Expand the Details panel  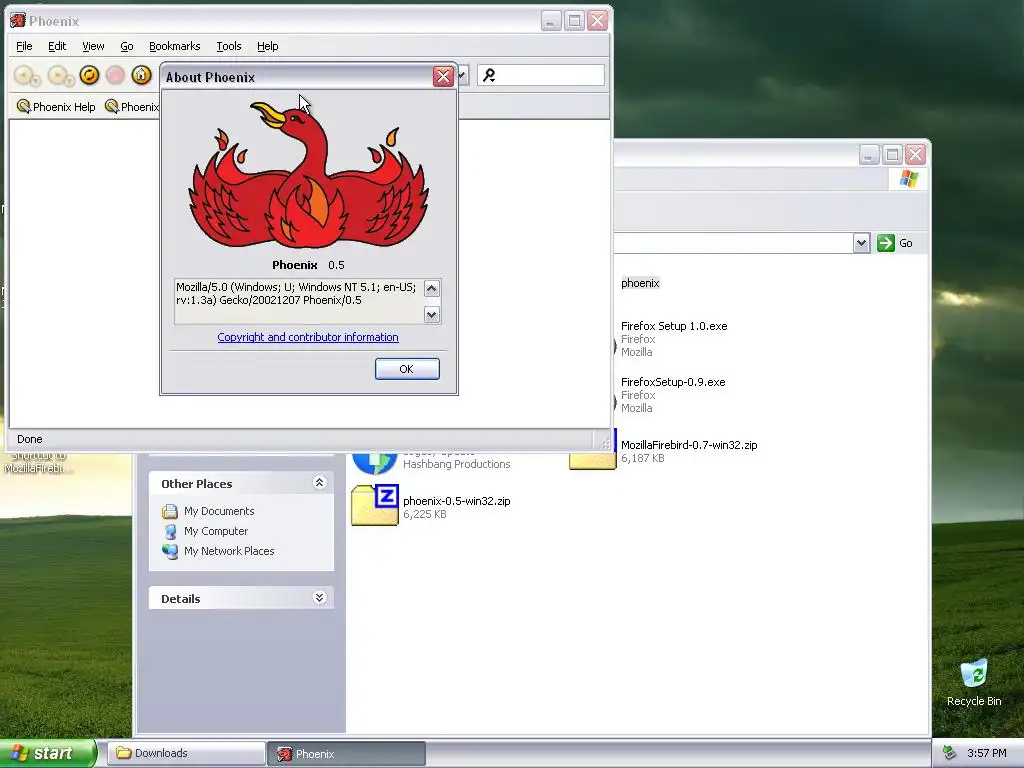(319, 598)
